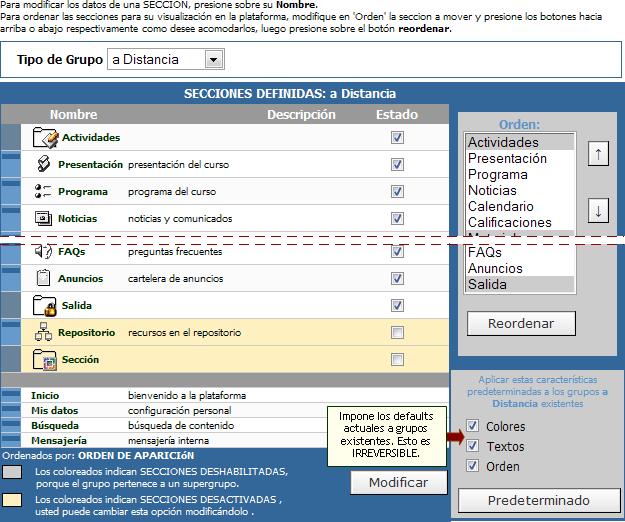Screen dimensions: 625x522
Task: Open the Salida section name link
Action: coord(77,306)
